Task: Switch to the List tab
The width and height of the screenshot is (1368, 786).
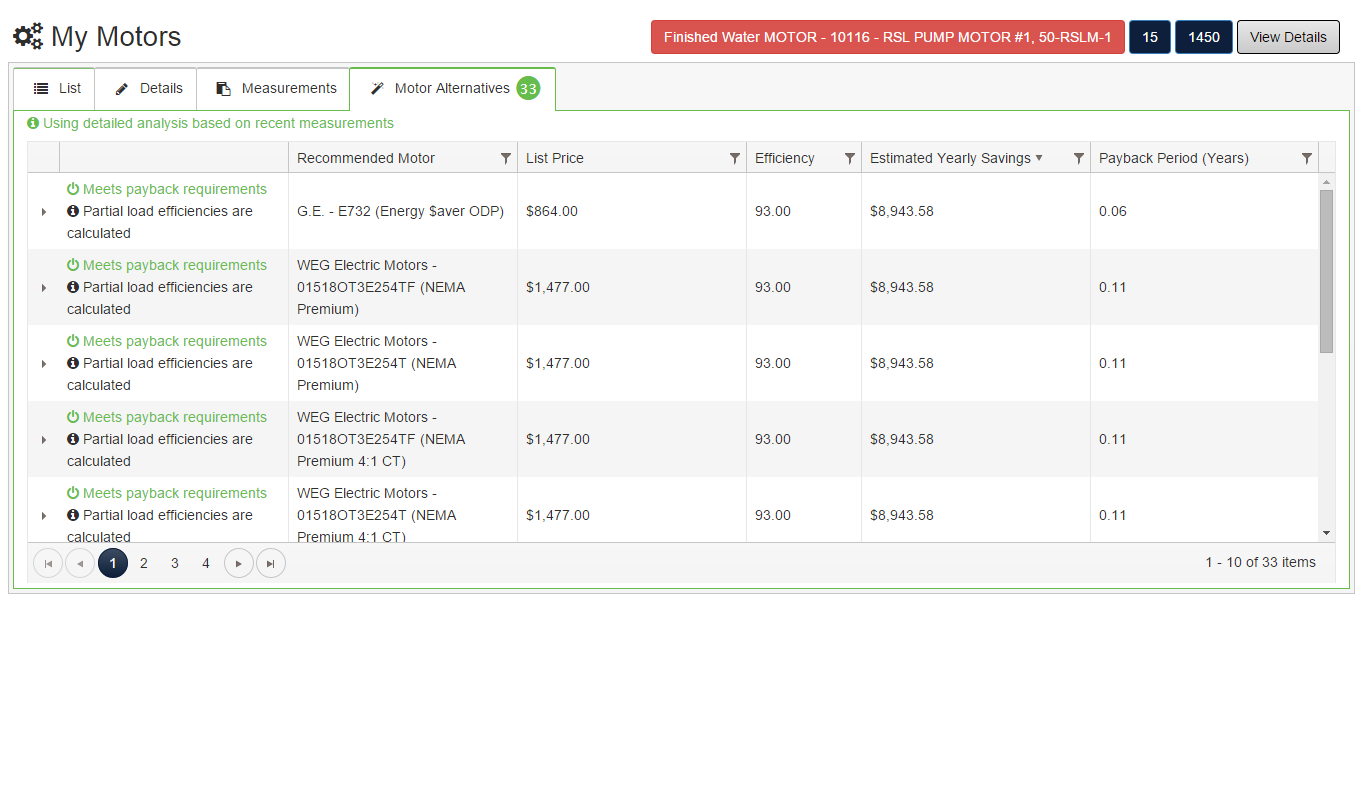Action: pyautogui.click(x=56, y=88)
